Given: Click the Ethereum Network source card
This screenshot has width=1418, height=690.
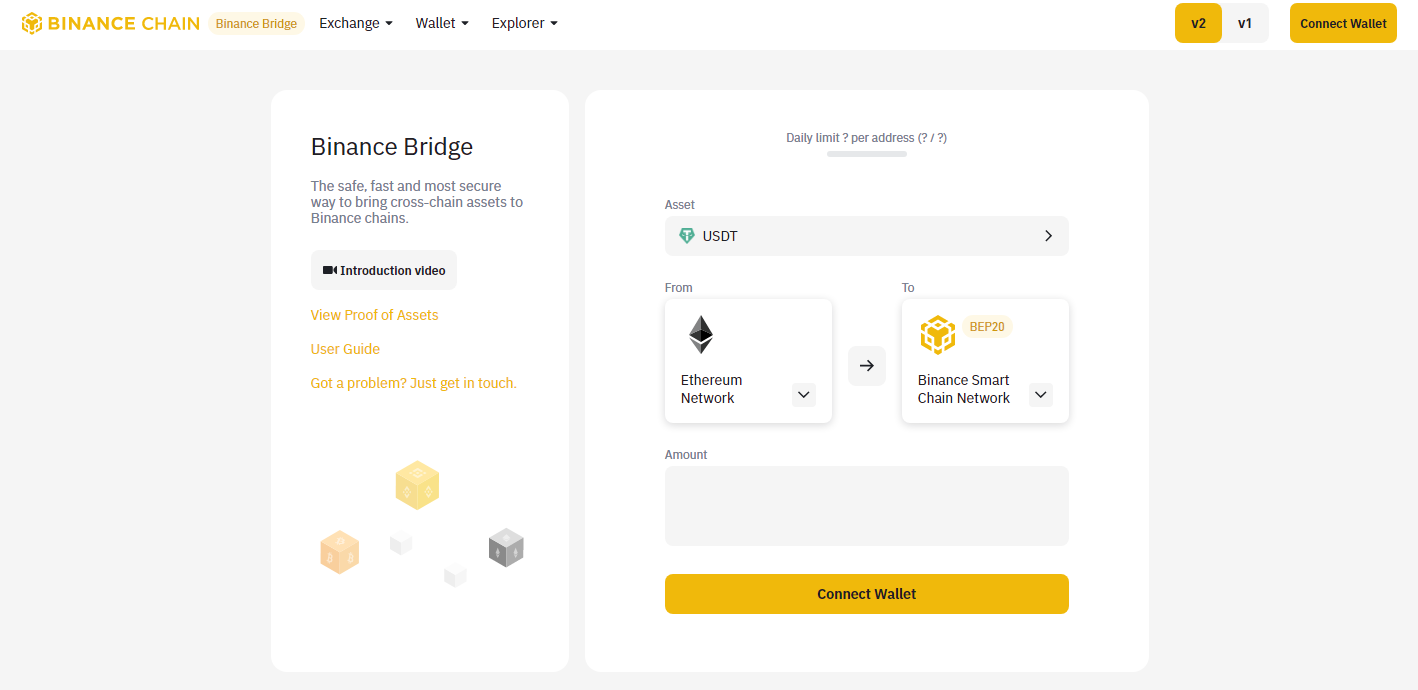Looking at the screenshot, I should click(748, 361).
